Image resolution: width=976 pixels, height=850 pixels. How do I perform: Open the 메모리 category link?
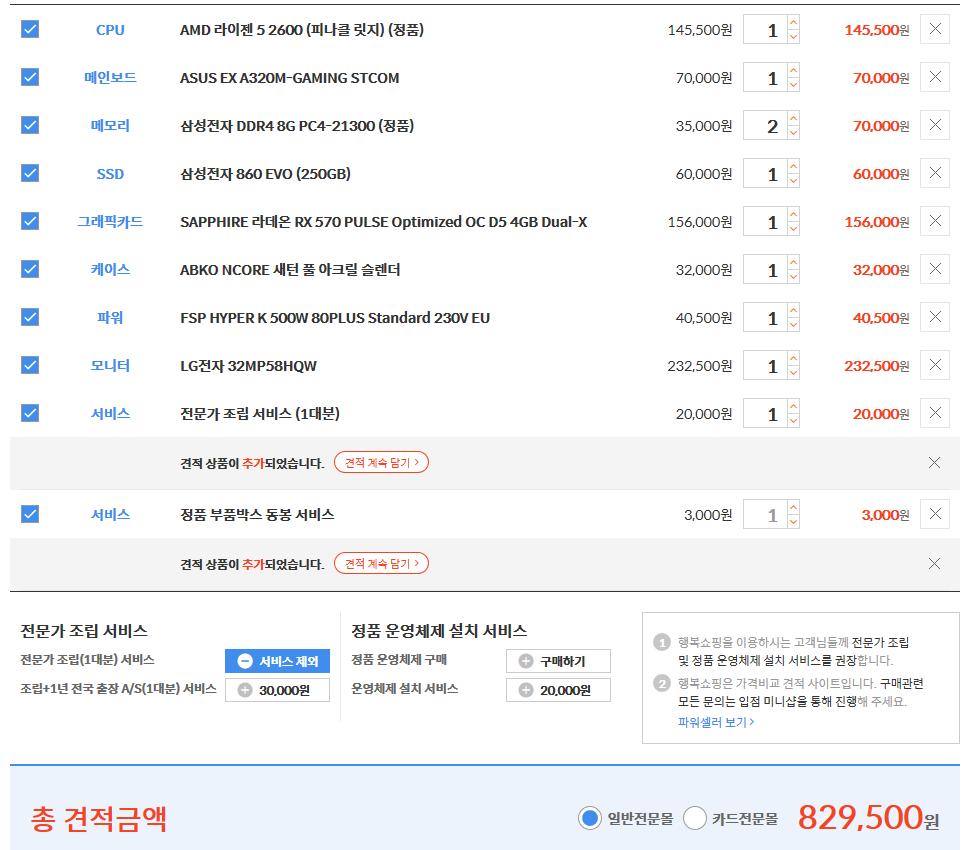click(x=110, y=126)
